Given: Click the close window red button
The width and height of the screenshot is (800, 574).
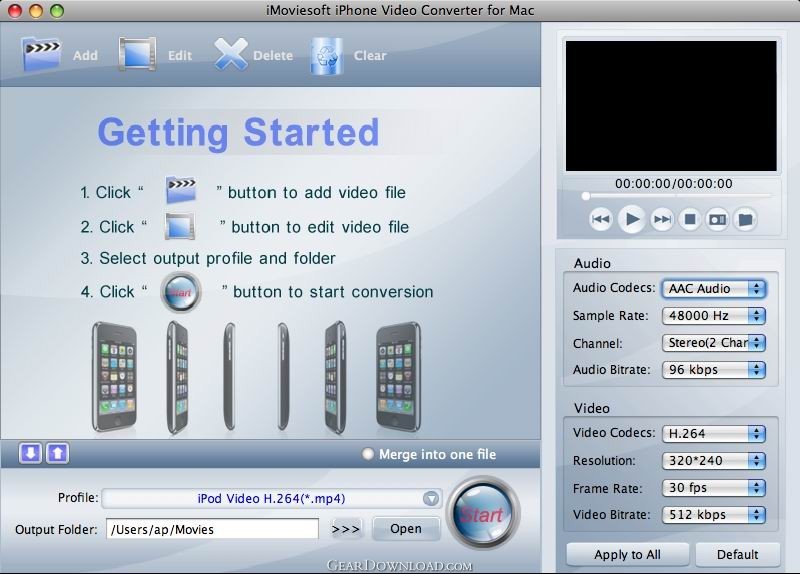Looking at the screenshot, I should [x=15, y=10].
